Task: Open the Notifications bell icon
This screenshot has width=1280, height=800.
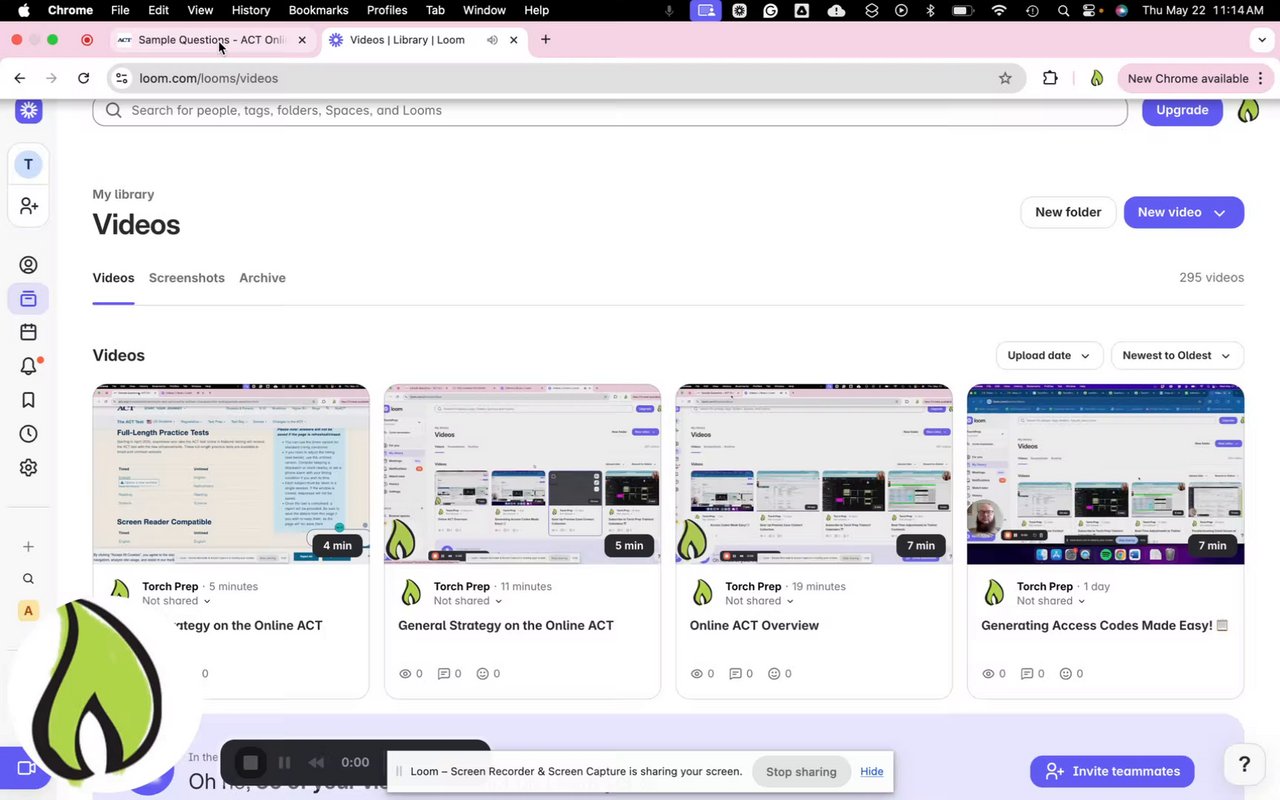Action: [28, 366]
